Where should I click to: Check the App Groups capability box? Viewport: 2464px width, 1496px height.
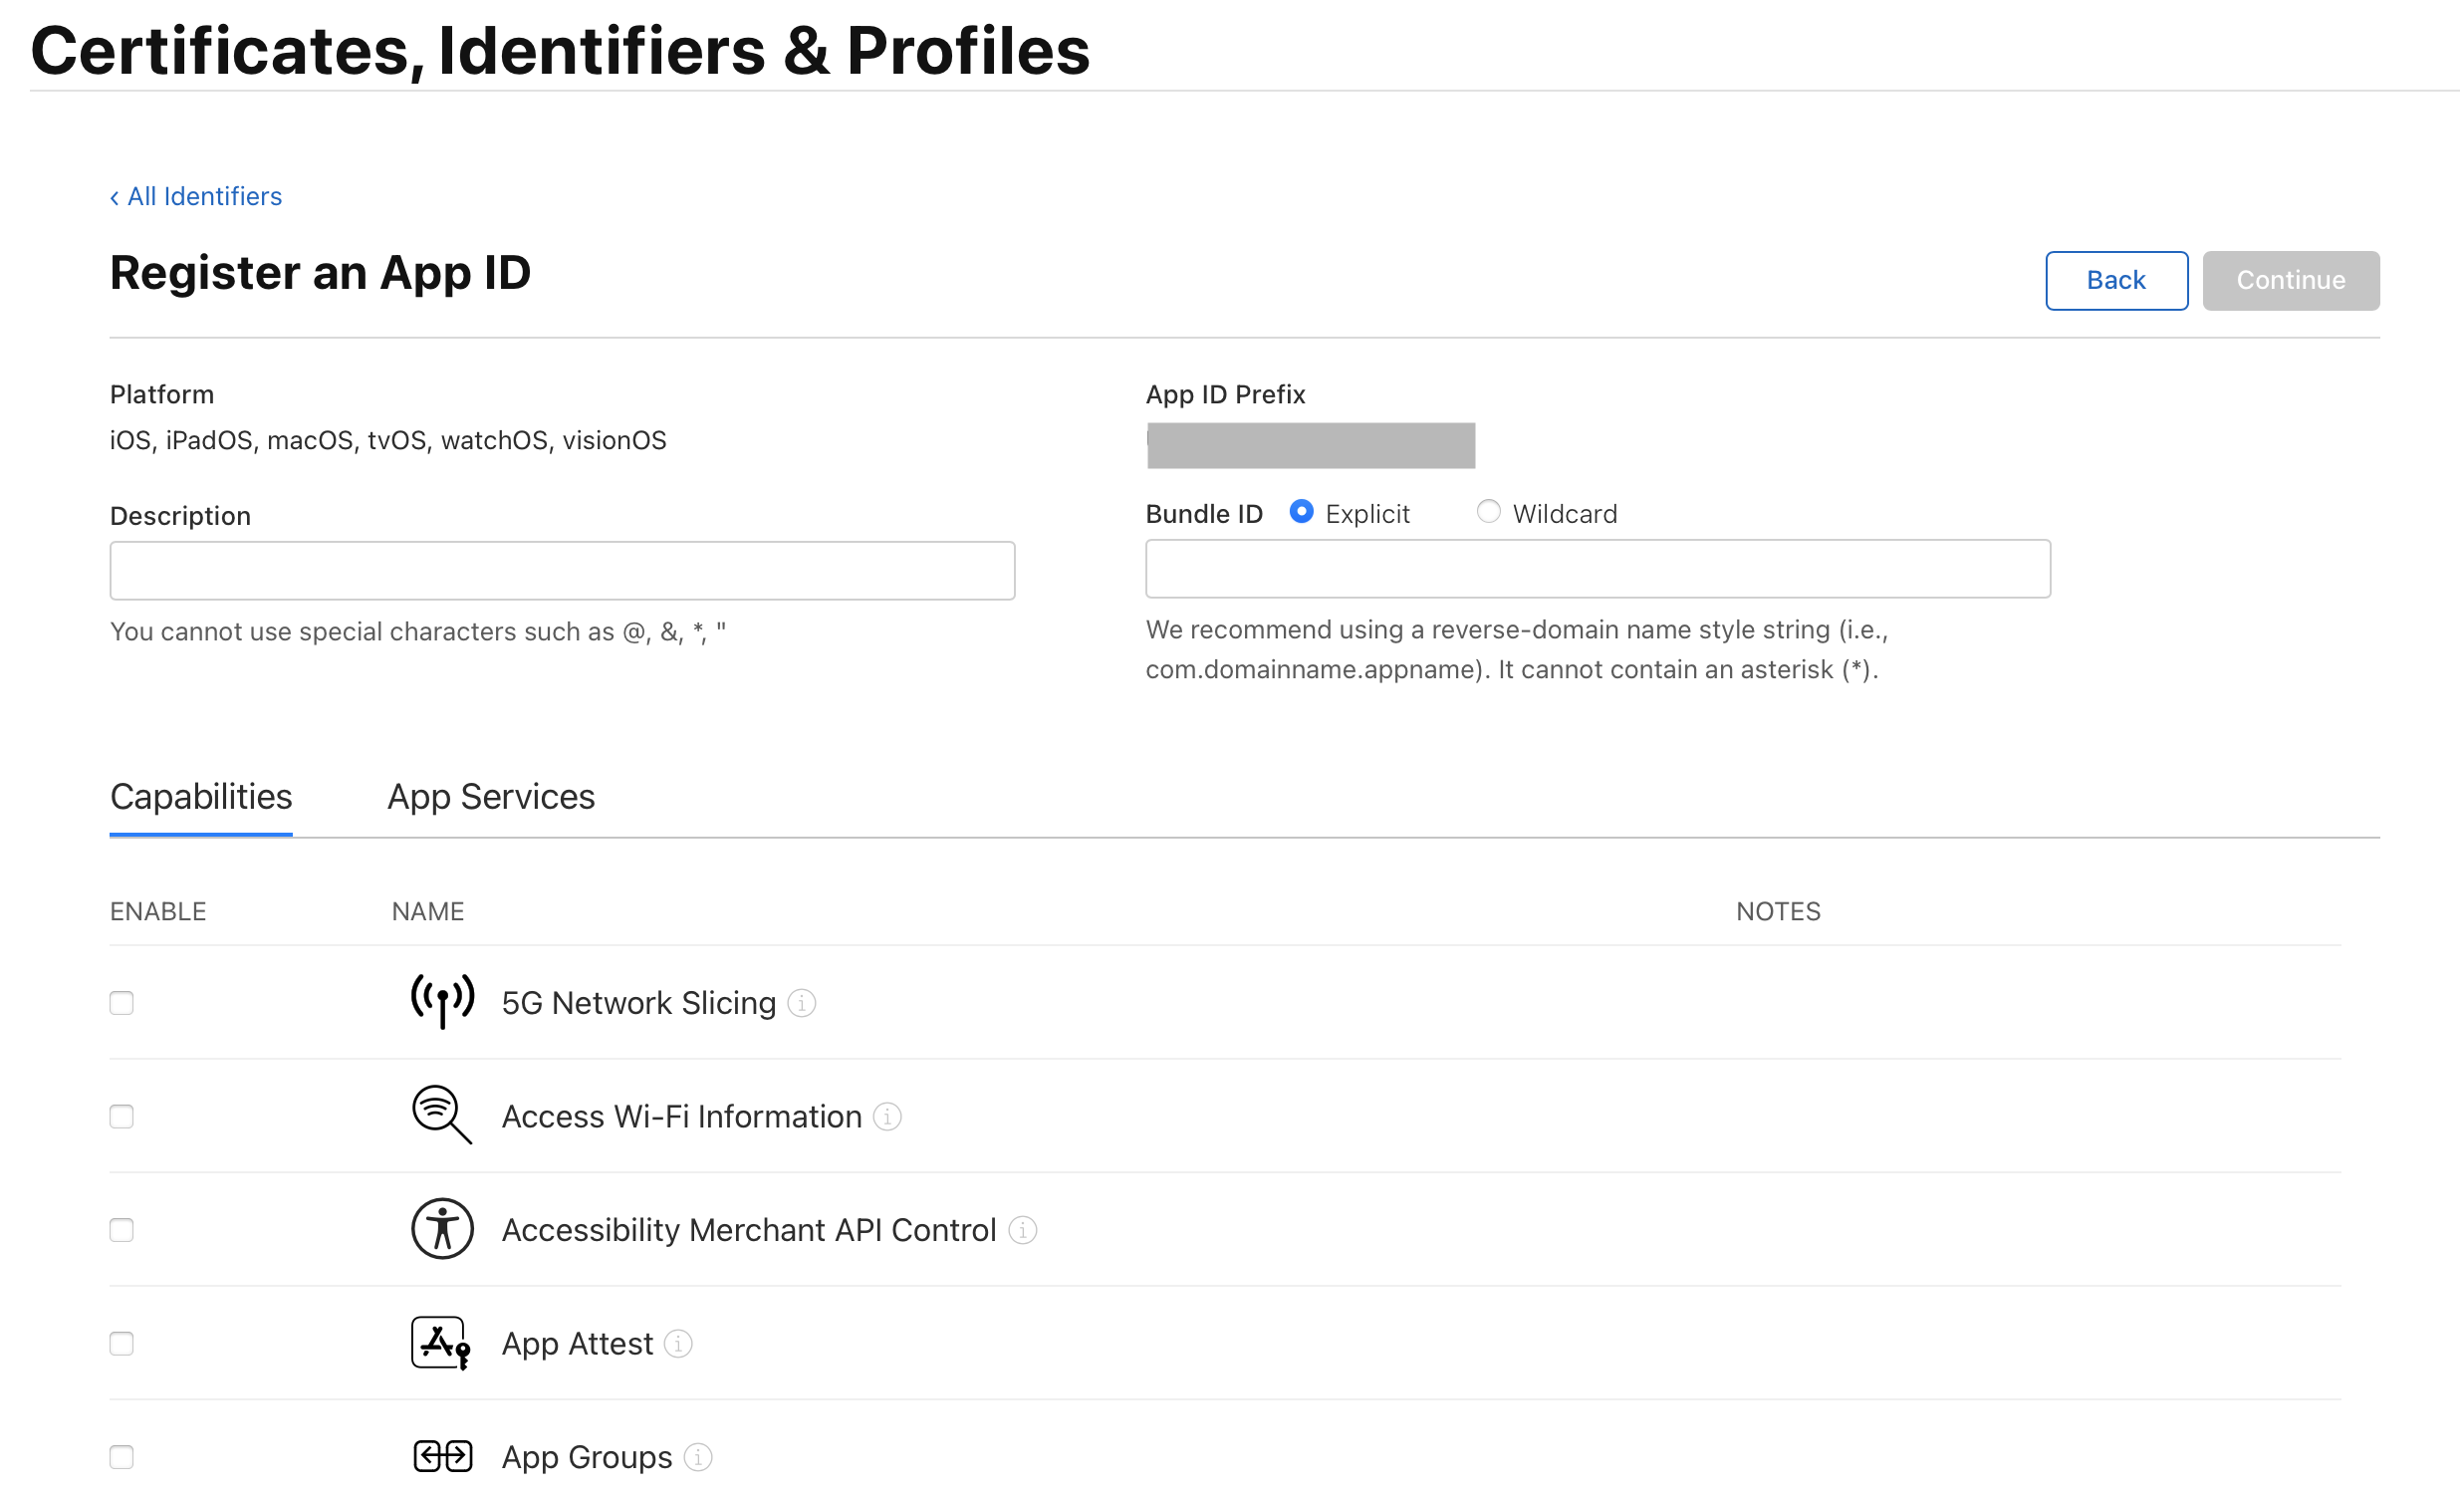point(122,1457)
